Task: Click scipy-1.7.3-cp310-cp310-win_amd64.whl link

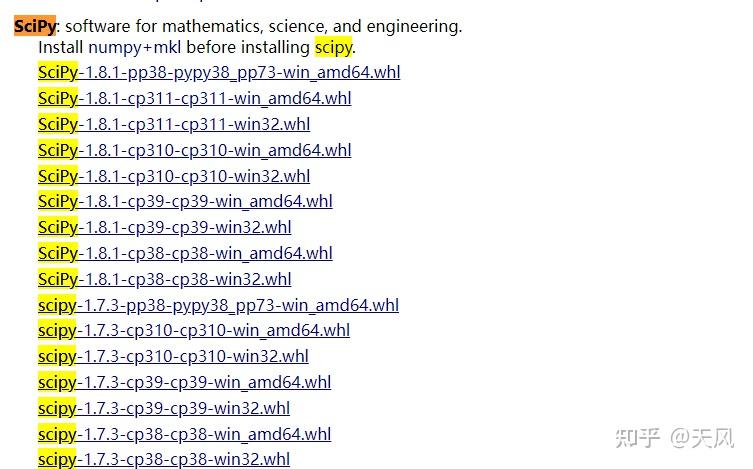Action: 194,331
